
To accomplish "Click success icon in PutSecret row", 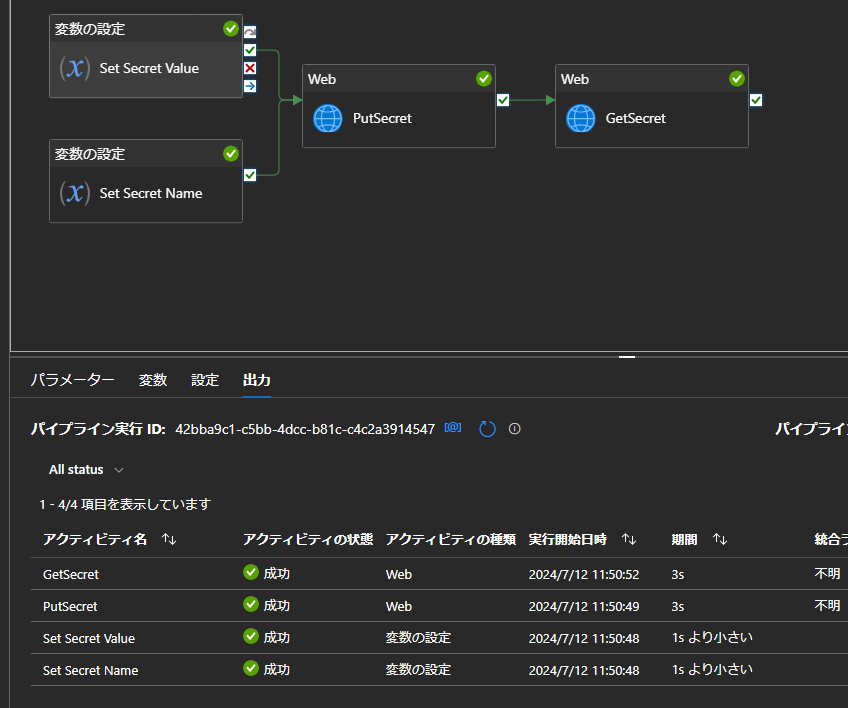I will click(x=251, y=604).
